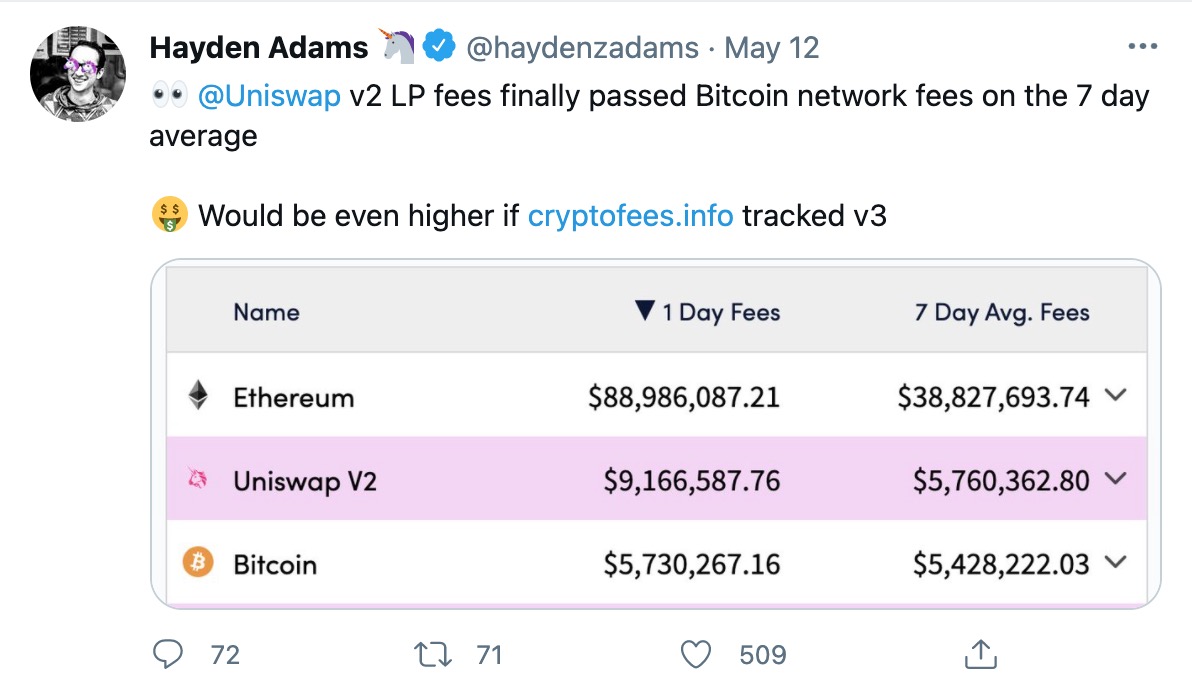
Task: Click the Ethereum diamond logo
Action: click(x=198, y=395)
